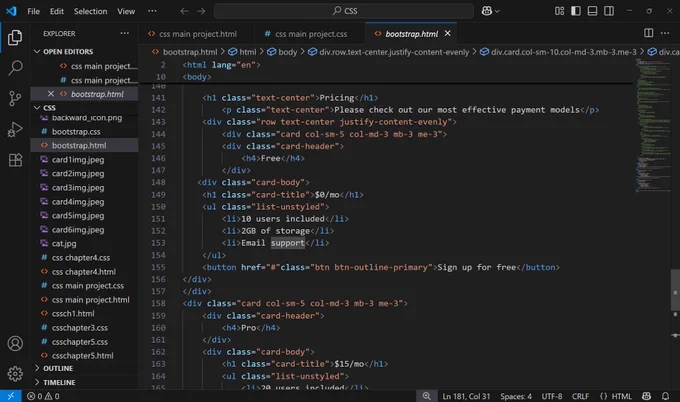Change HTML language mode

click(616, 396)
